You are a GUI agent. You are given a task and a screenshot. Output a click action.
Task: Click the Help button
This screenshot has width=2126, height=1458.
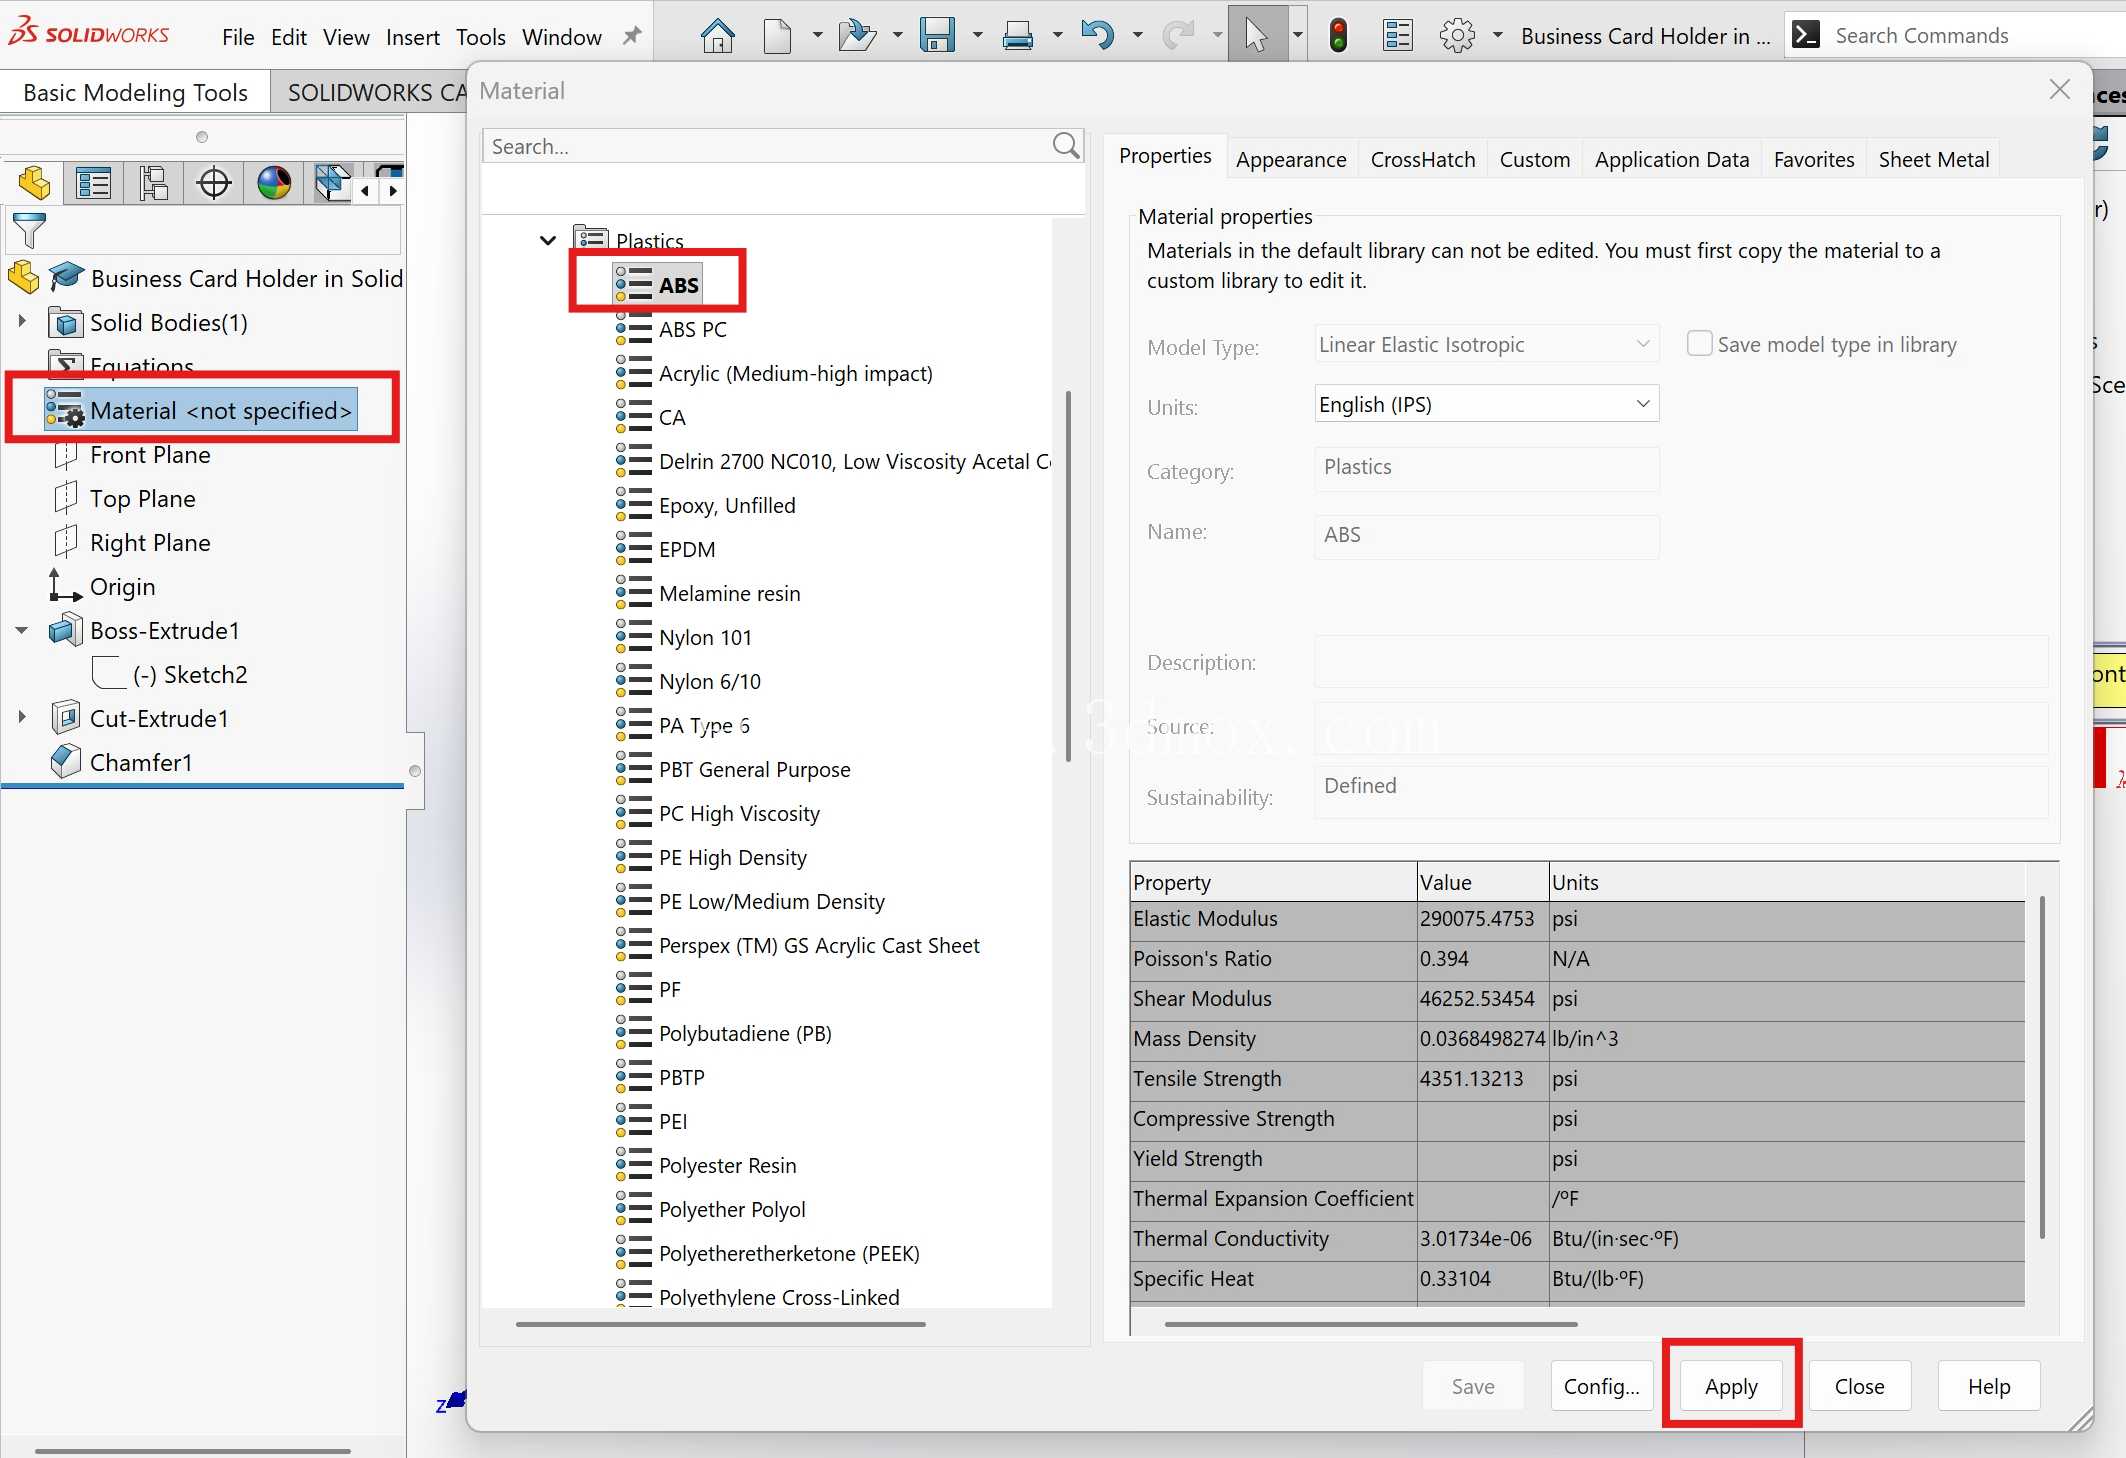1988,1386
